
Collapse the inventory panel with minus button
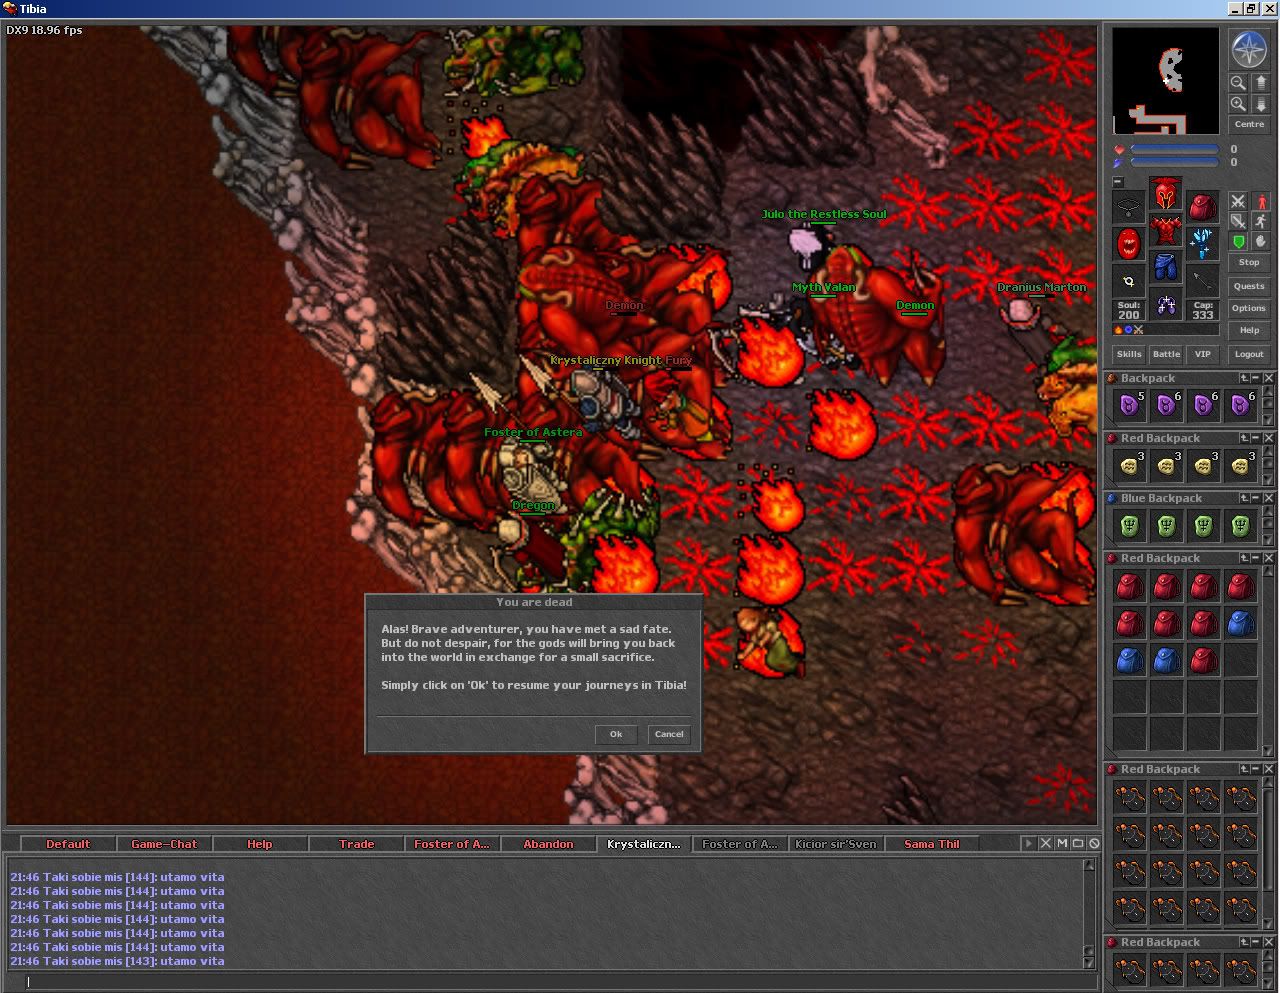[1118, 182]
